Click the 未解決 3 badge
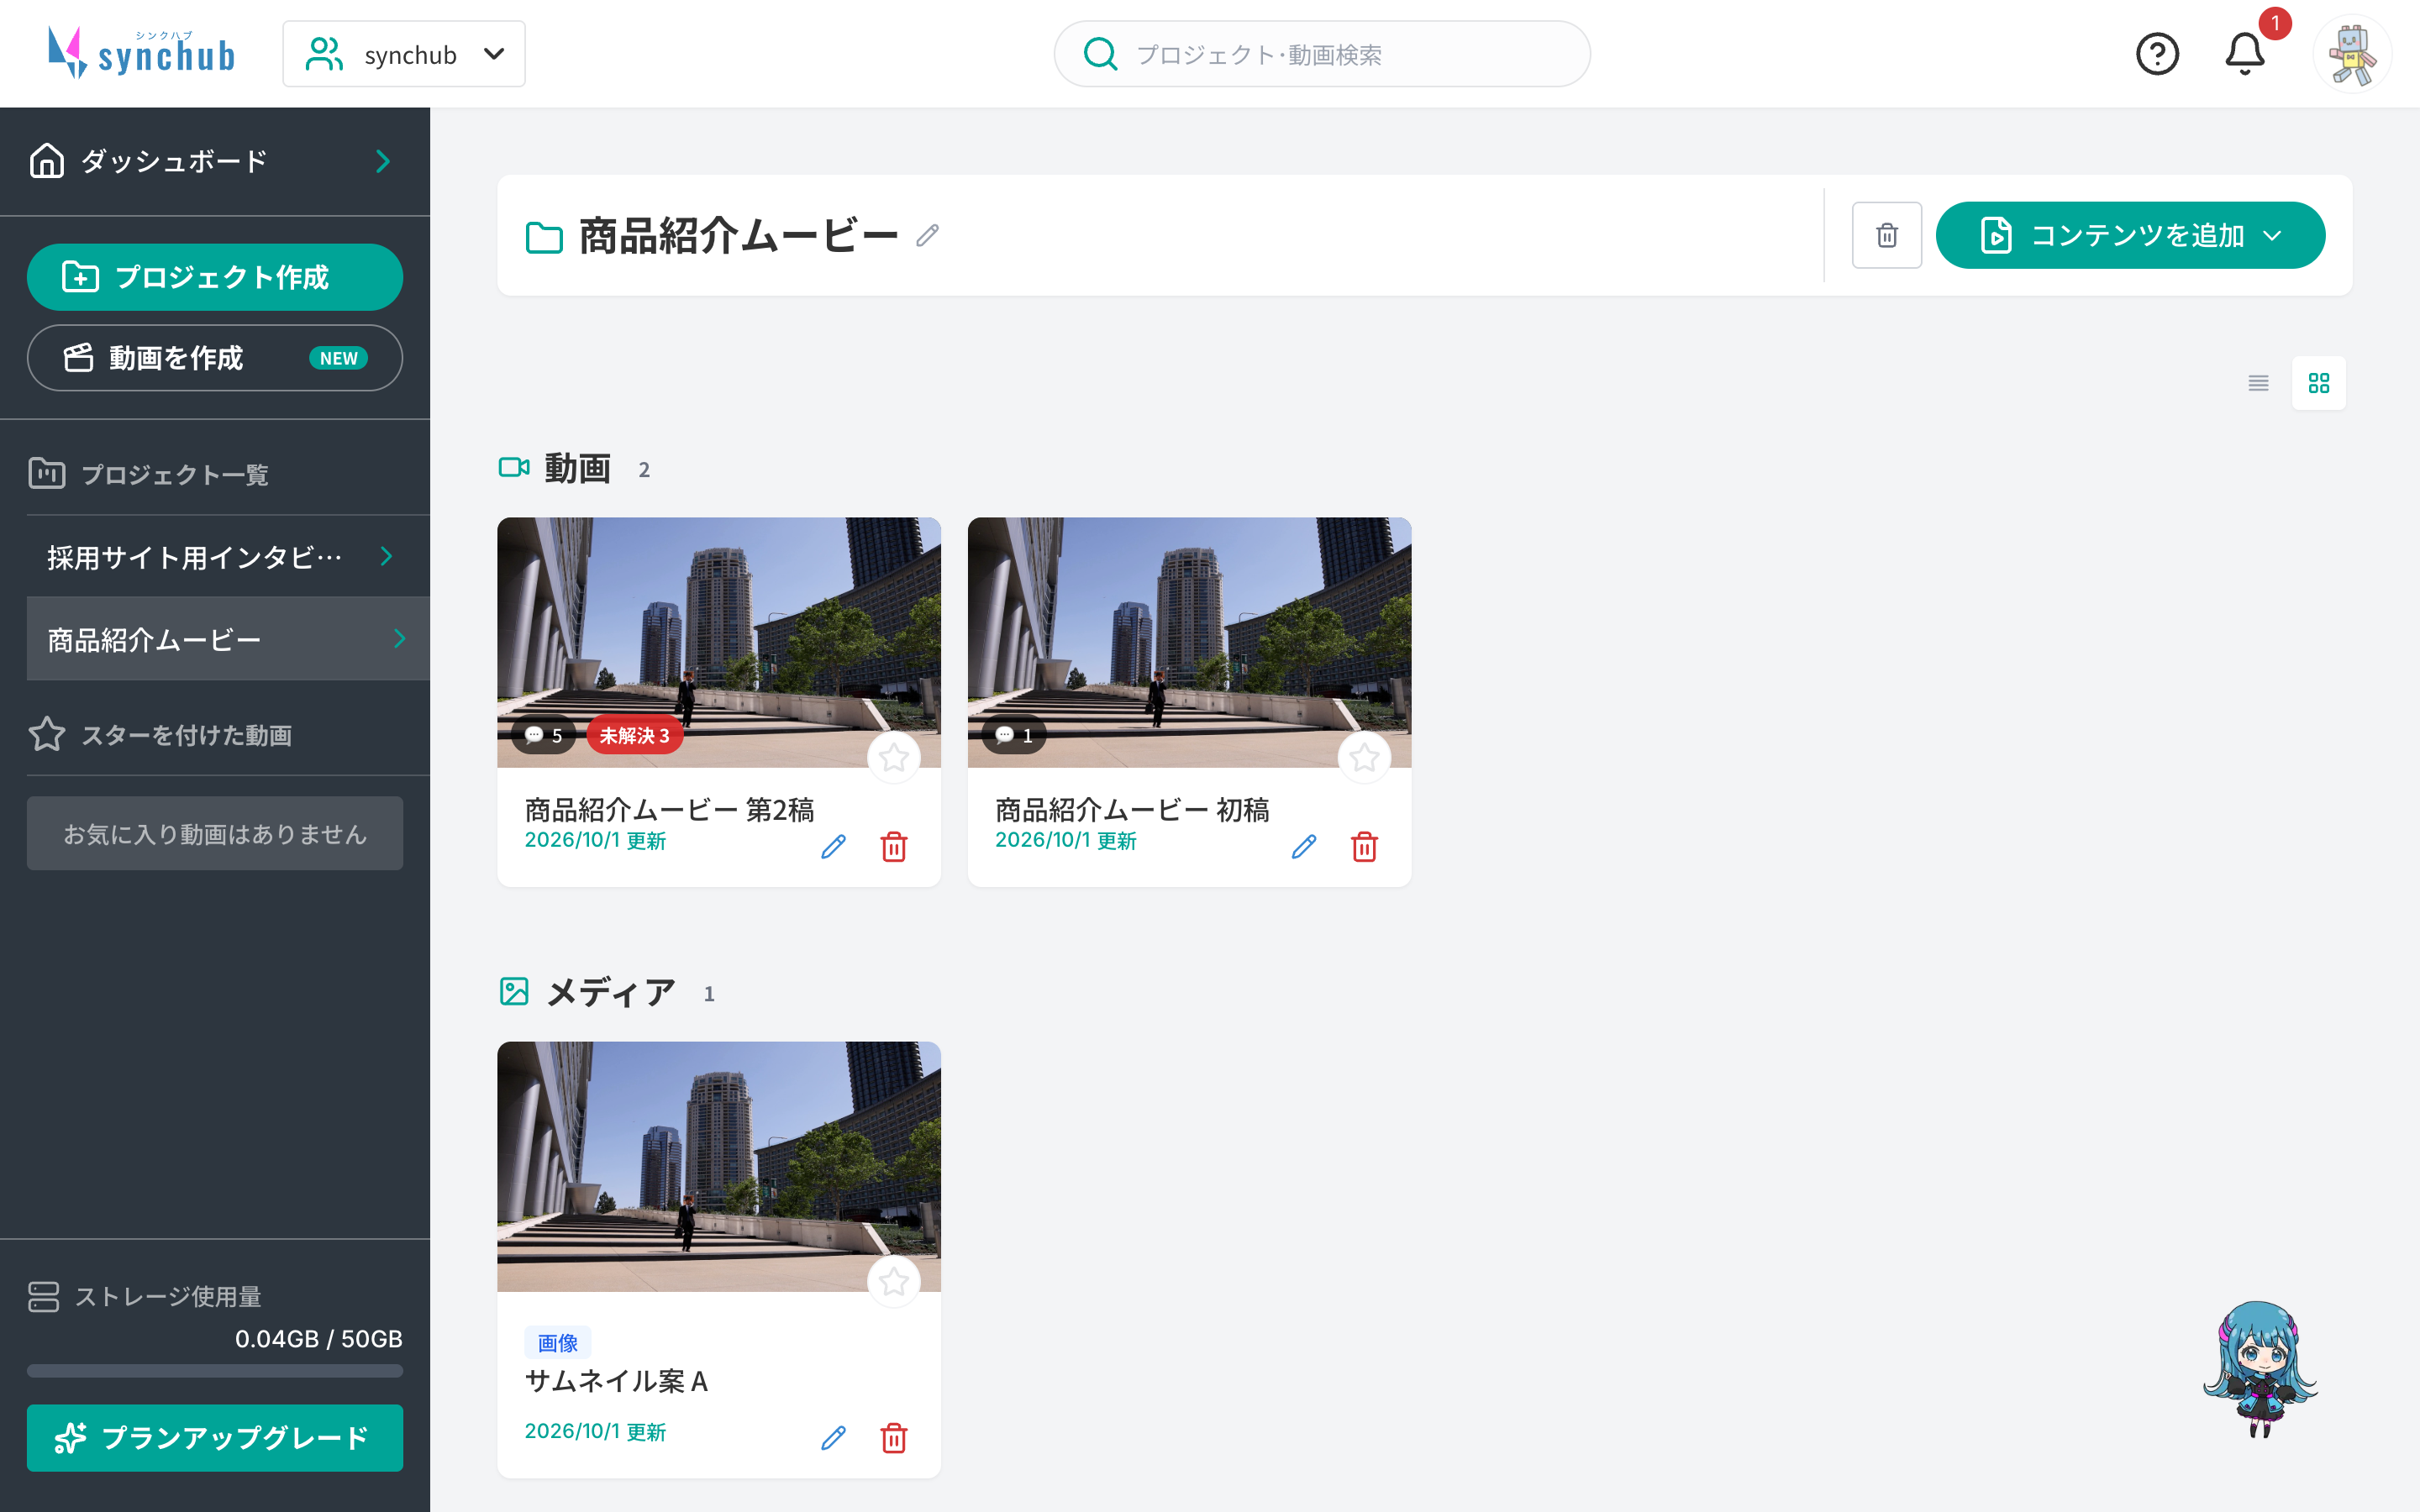The width and height of the screenshot is (2420, 1512). point(634,735)
